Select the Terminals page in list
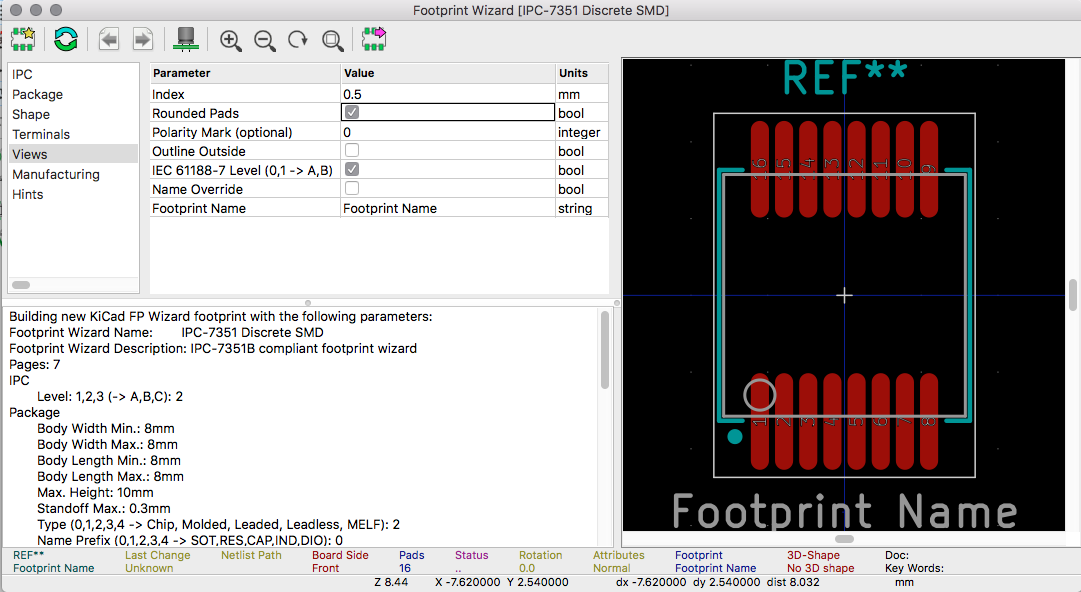This screenshot has width=1081, height=592. point(41,134)
